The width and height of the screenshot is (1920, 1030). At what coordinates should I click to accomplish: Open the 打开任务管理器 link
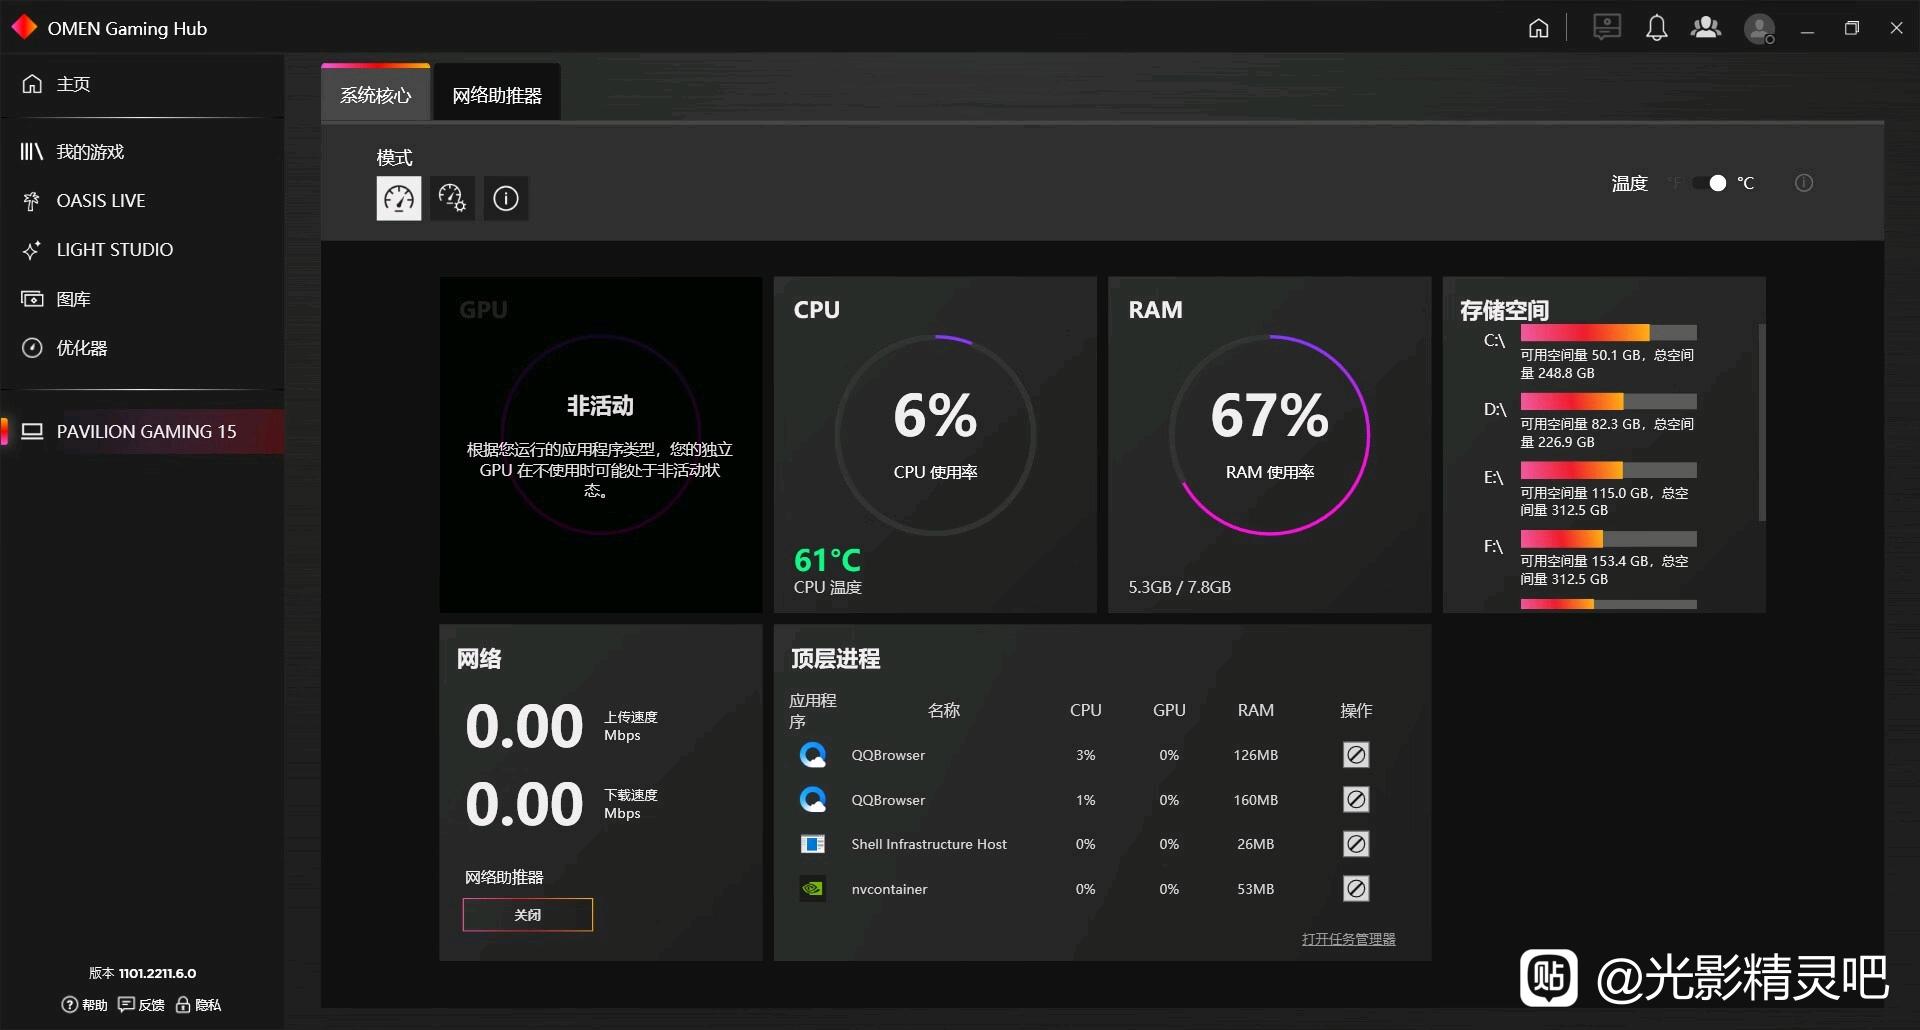[x=1348, y=939]
